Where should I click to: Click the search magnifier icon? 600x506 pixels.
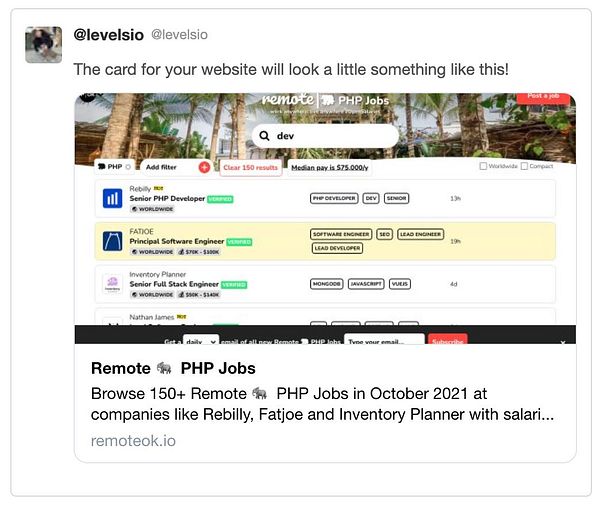pyautogui.click(x=264, y=136)
